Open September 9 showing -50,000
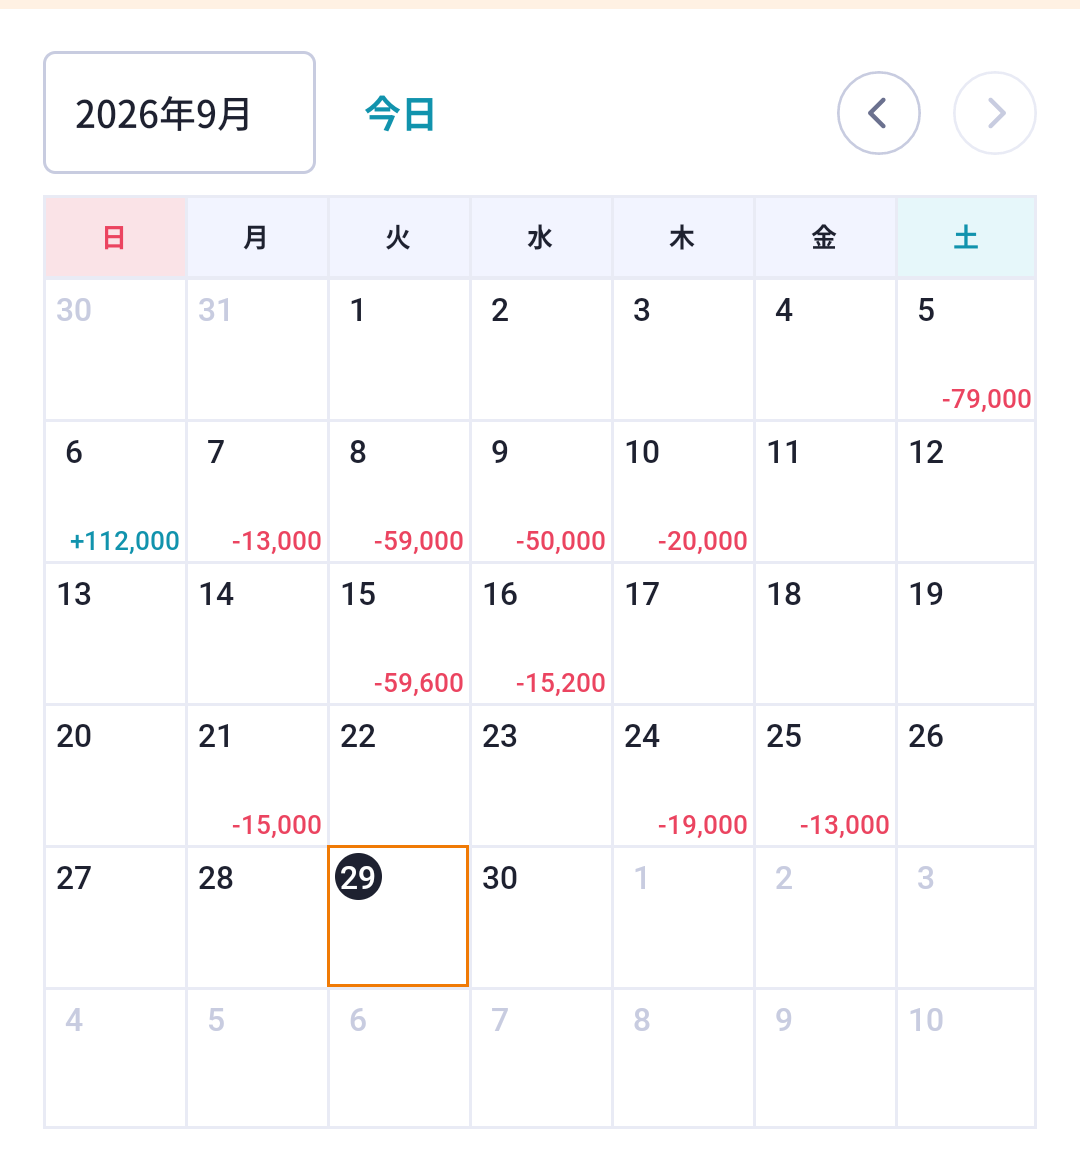 point(541,492)
